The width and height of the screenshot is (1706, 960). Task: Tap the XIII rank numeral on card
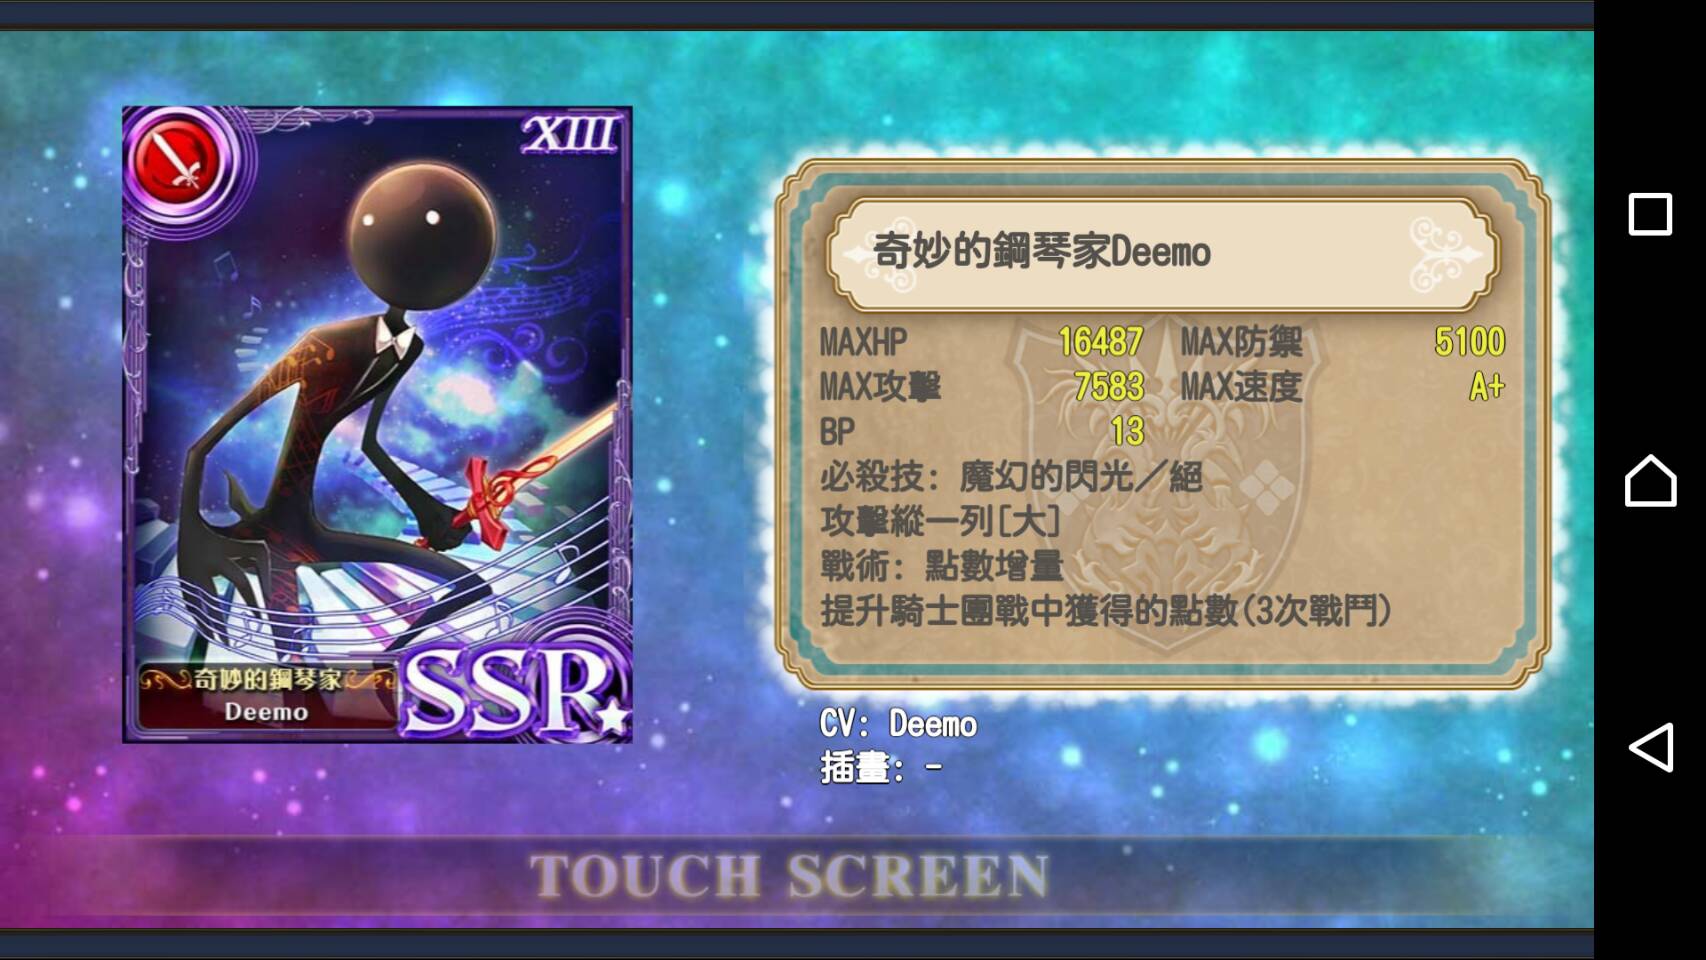click(570, 134)
